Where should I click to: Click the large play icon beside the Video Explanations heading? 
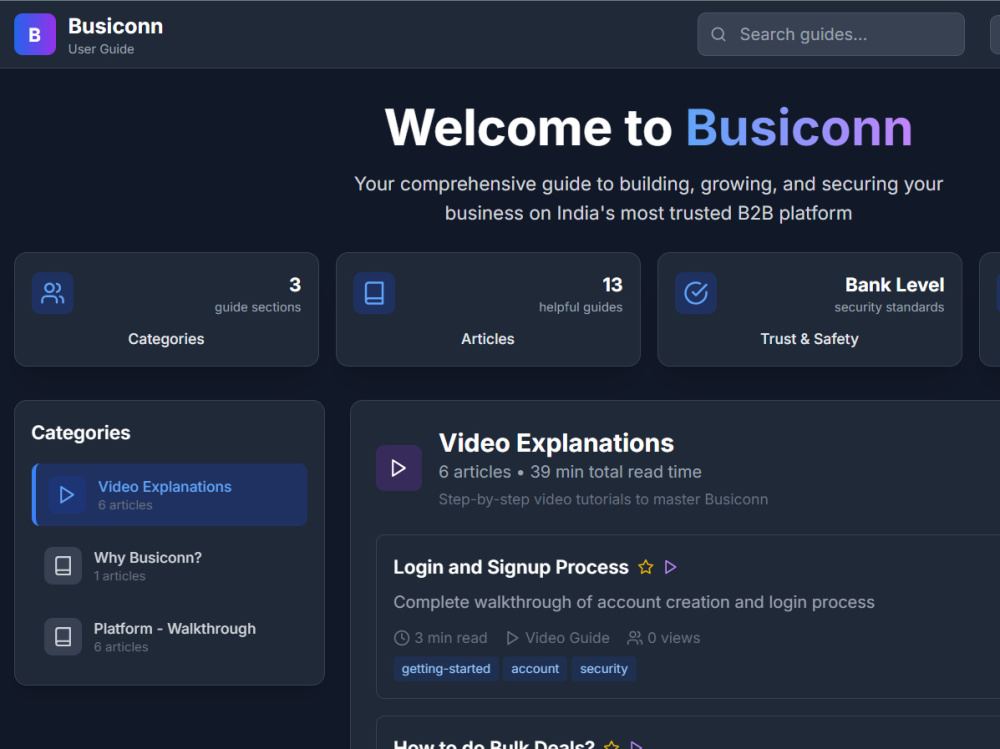pos(399,468)
